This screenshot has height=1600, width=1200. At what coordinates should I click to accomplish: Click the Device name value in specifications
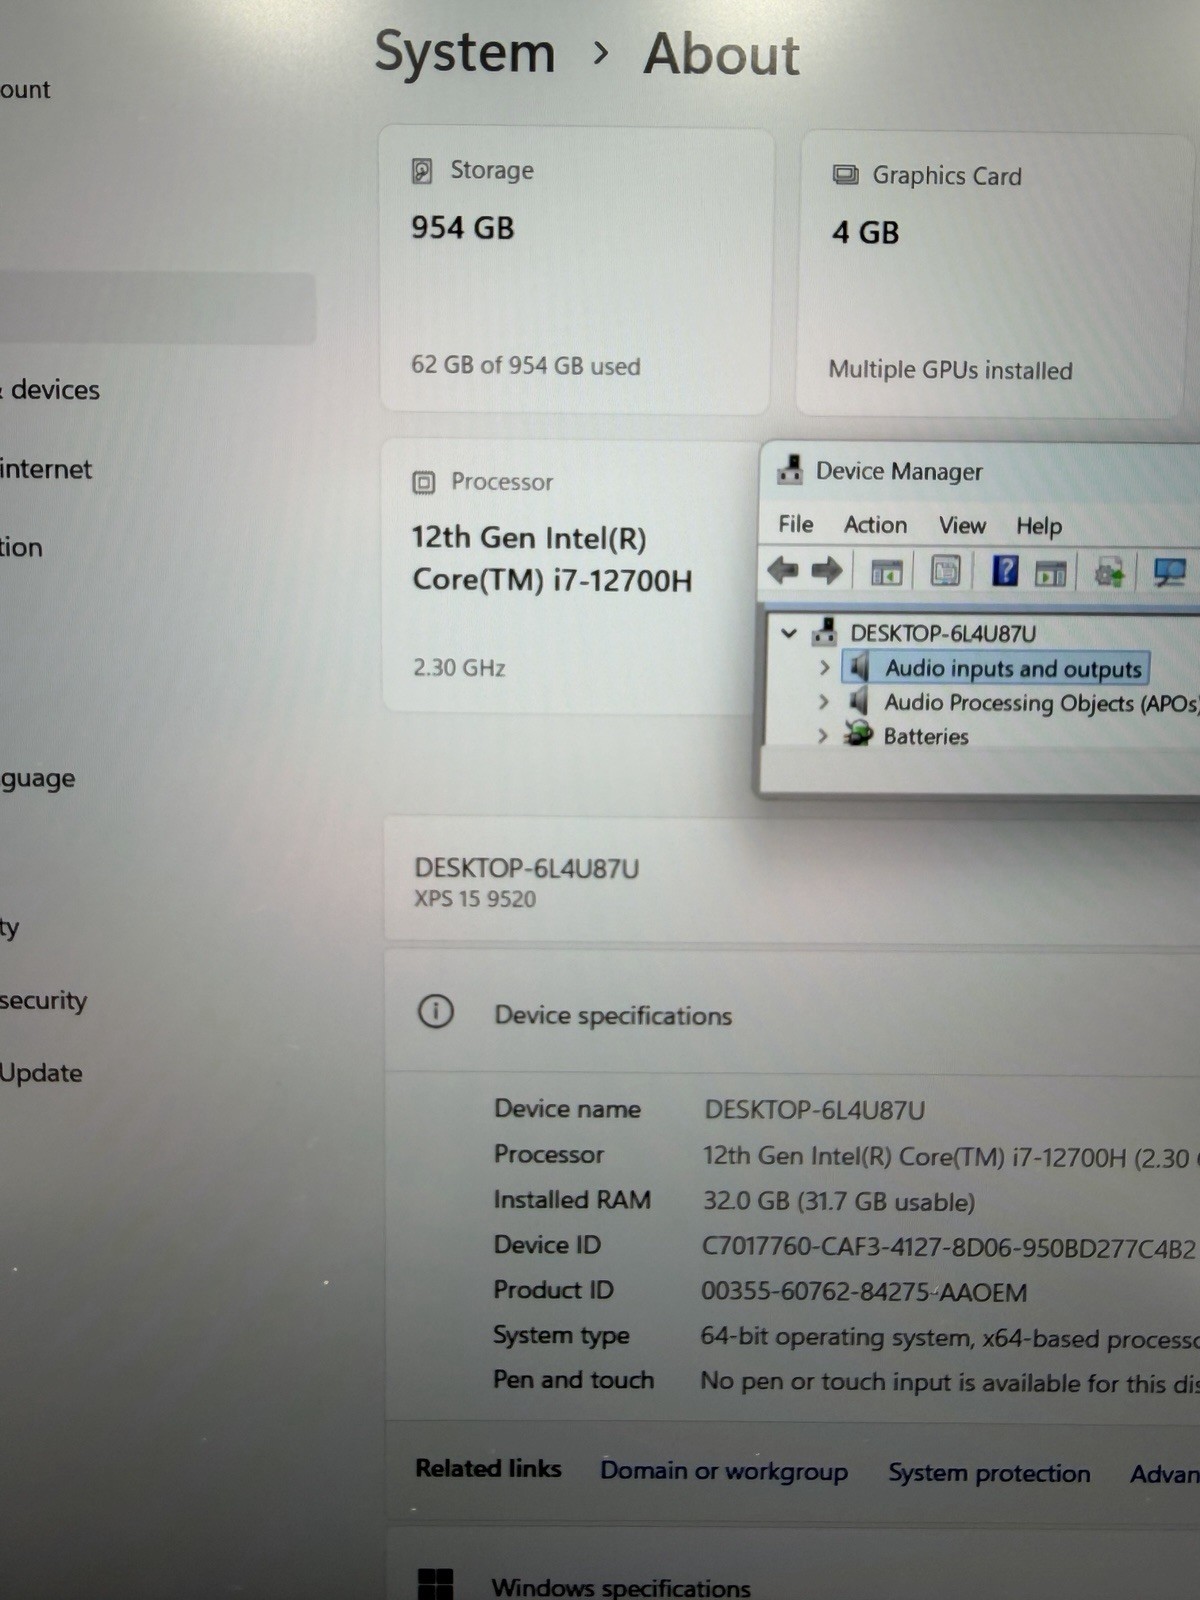tap(815, 1110)
